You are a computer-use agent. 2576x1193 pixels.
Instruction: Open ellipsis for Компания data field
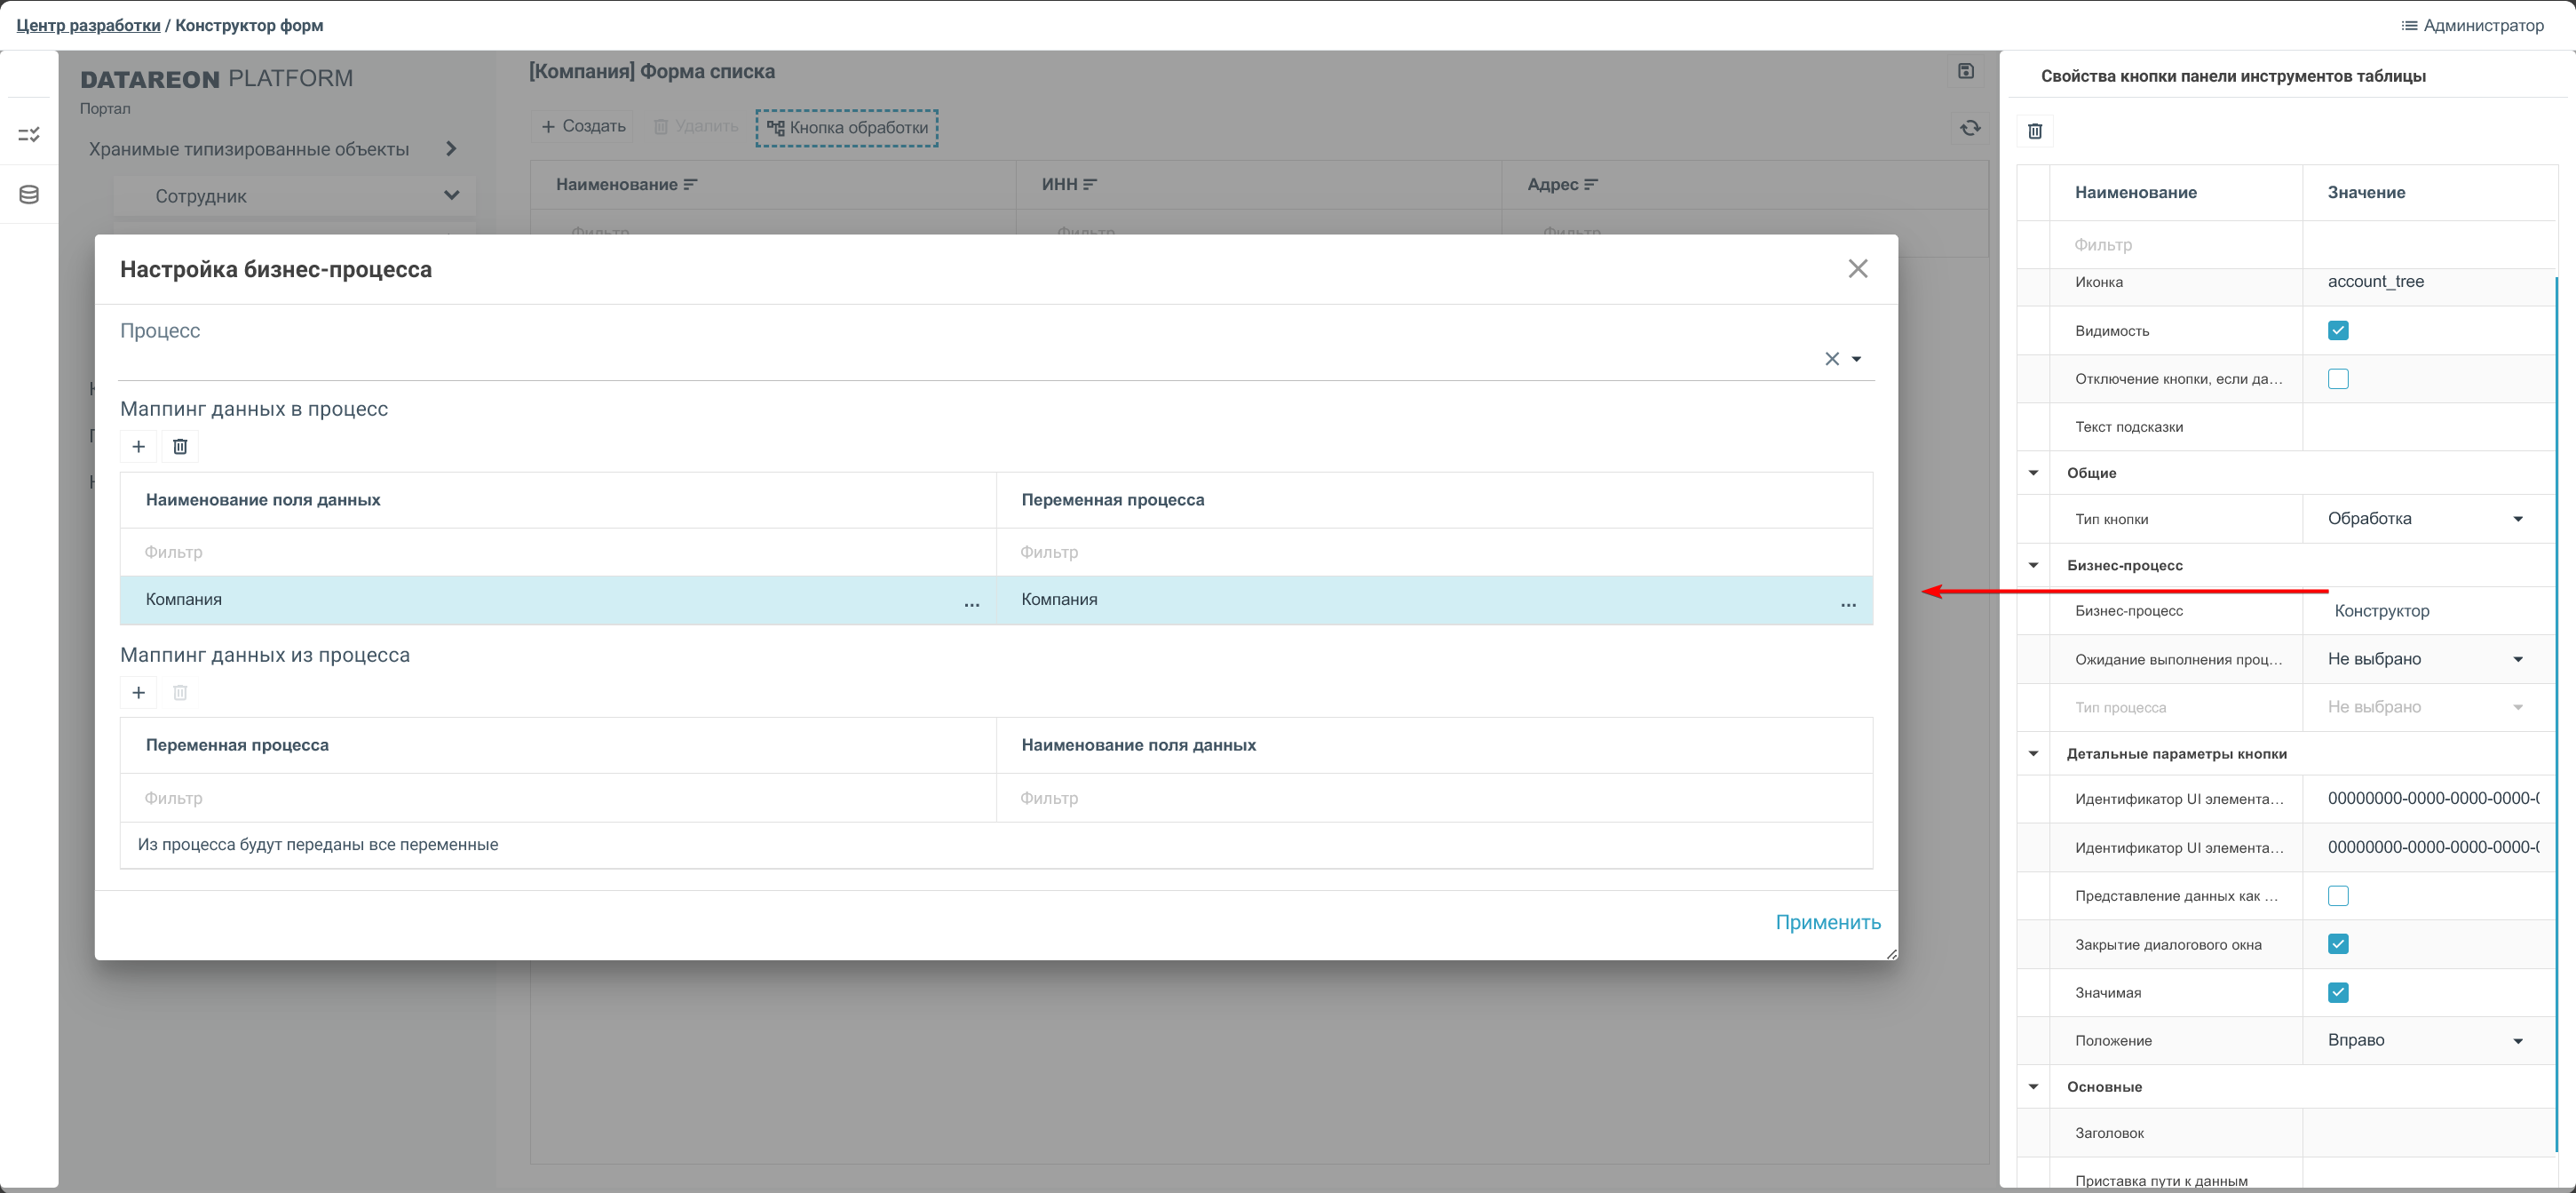pyautogui.click(x=971, y=602)
